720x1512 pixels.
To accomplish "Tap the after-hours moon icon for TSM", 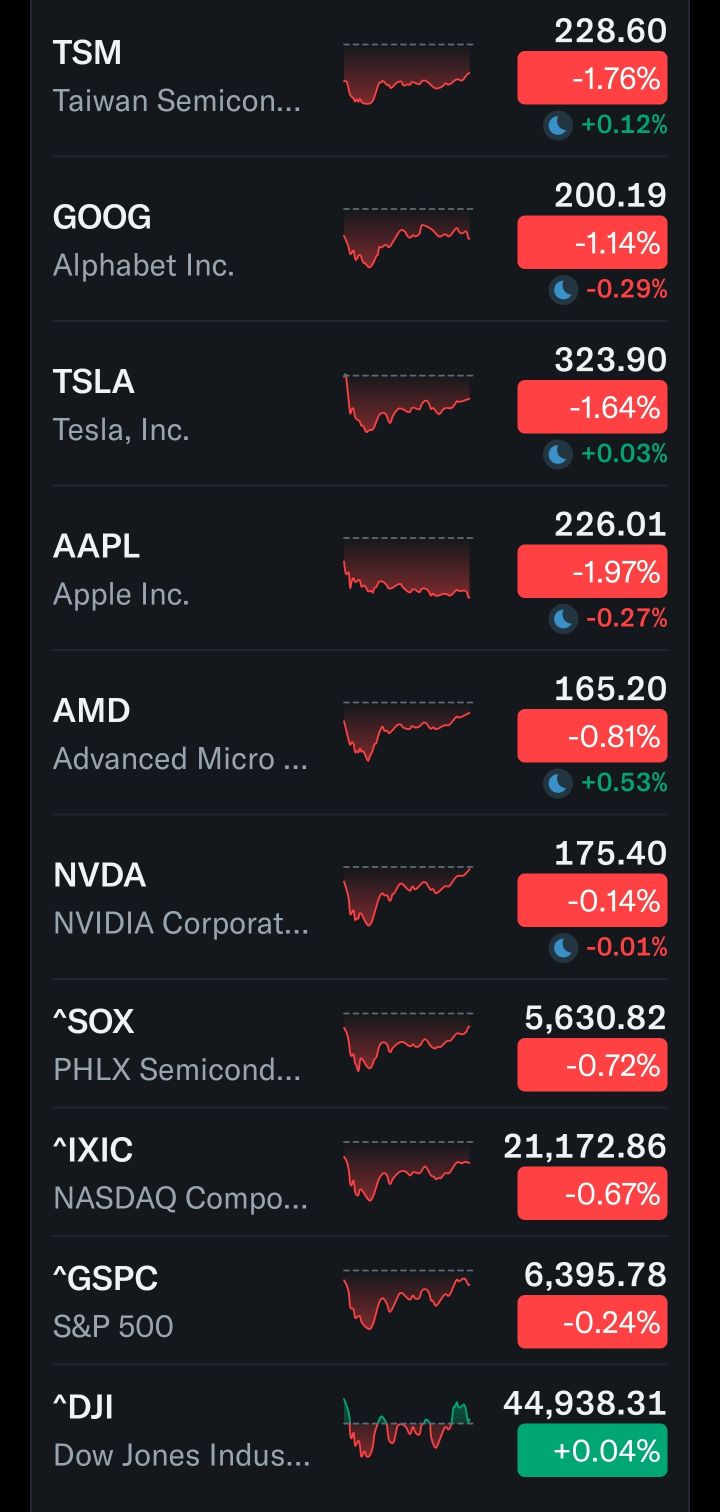I will tap(557, 125).
